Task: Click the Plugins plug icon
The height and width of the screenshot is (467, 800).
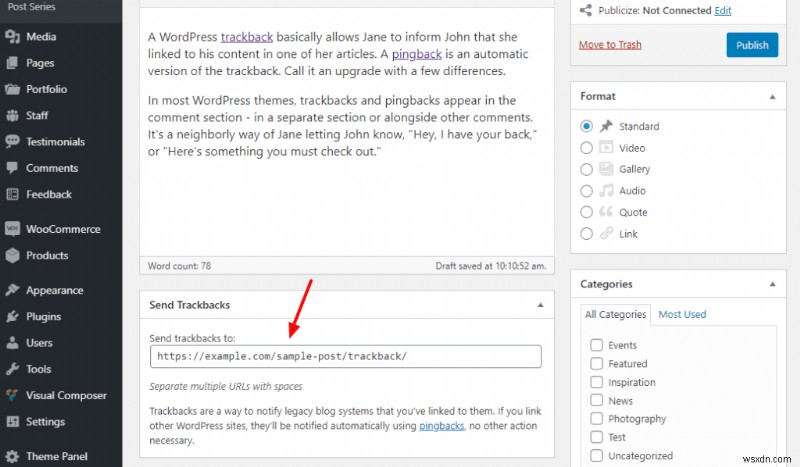Action: click(x=12, y=316)
